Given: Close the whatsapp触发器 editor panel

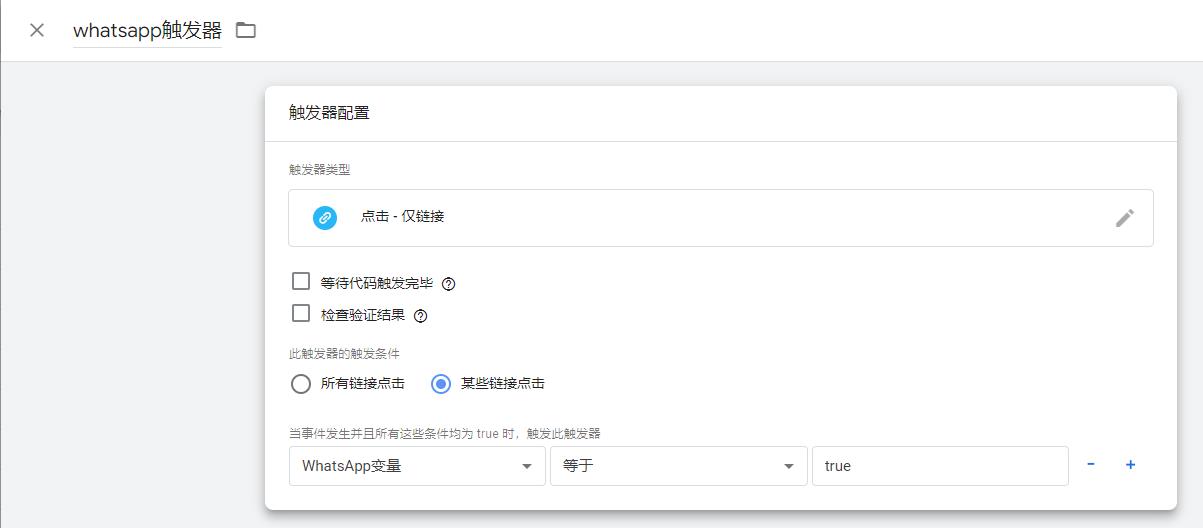Looking at the screenshot, I should pos(37,30).
